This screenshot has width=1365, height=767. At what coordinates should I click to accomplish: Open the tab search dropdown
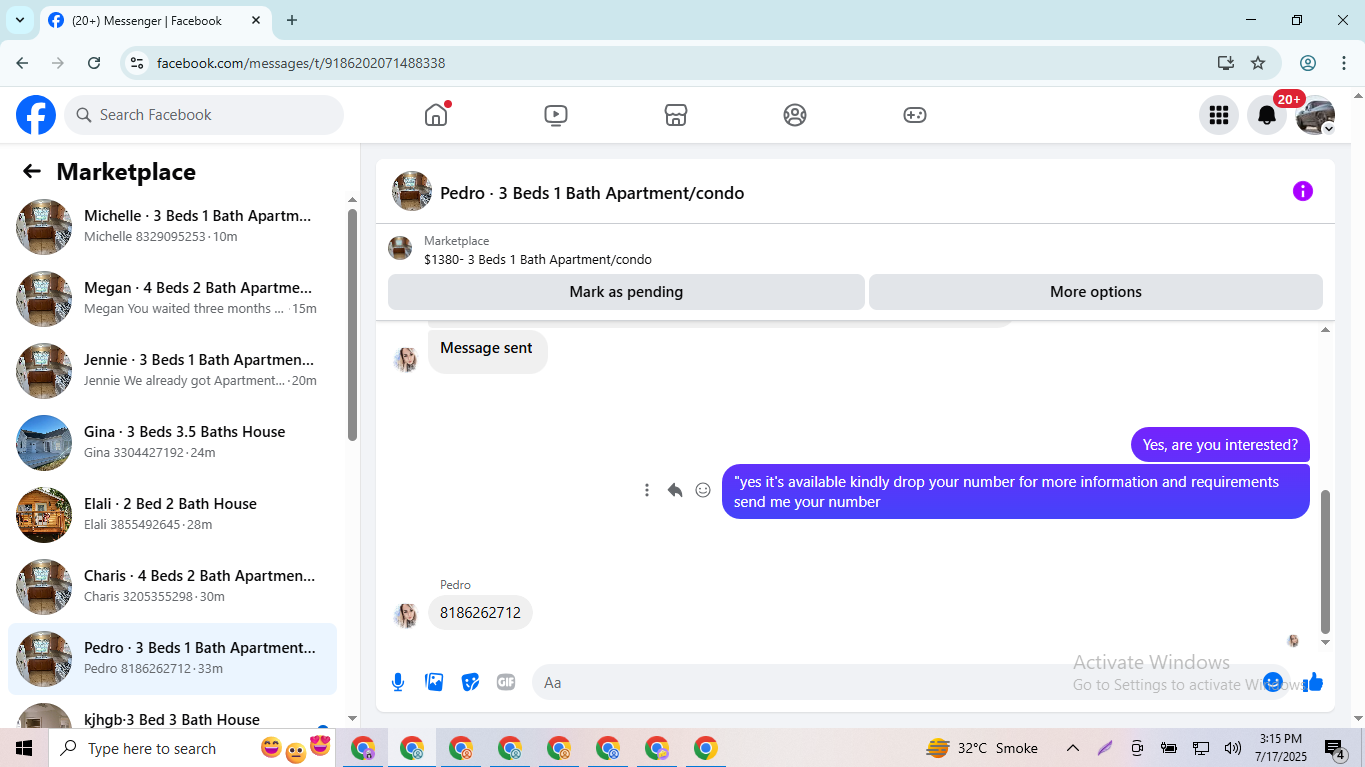pyautogui.click(x=19, y=20)
